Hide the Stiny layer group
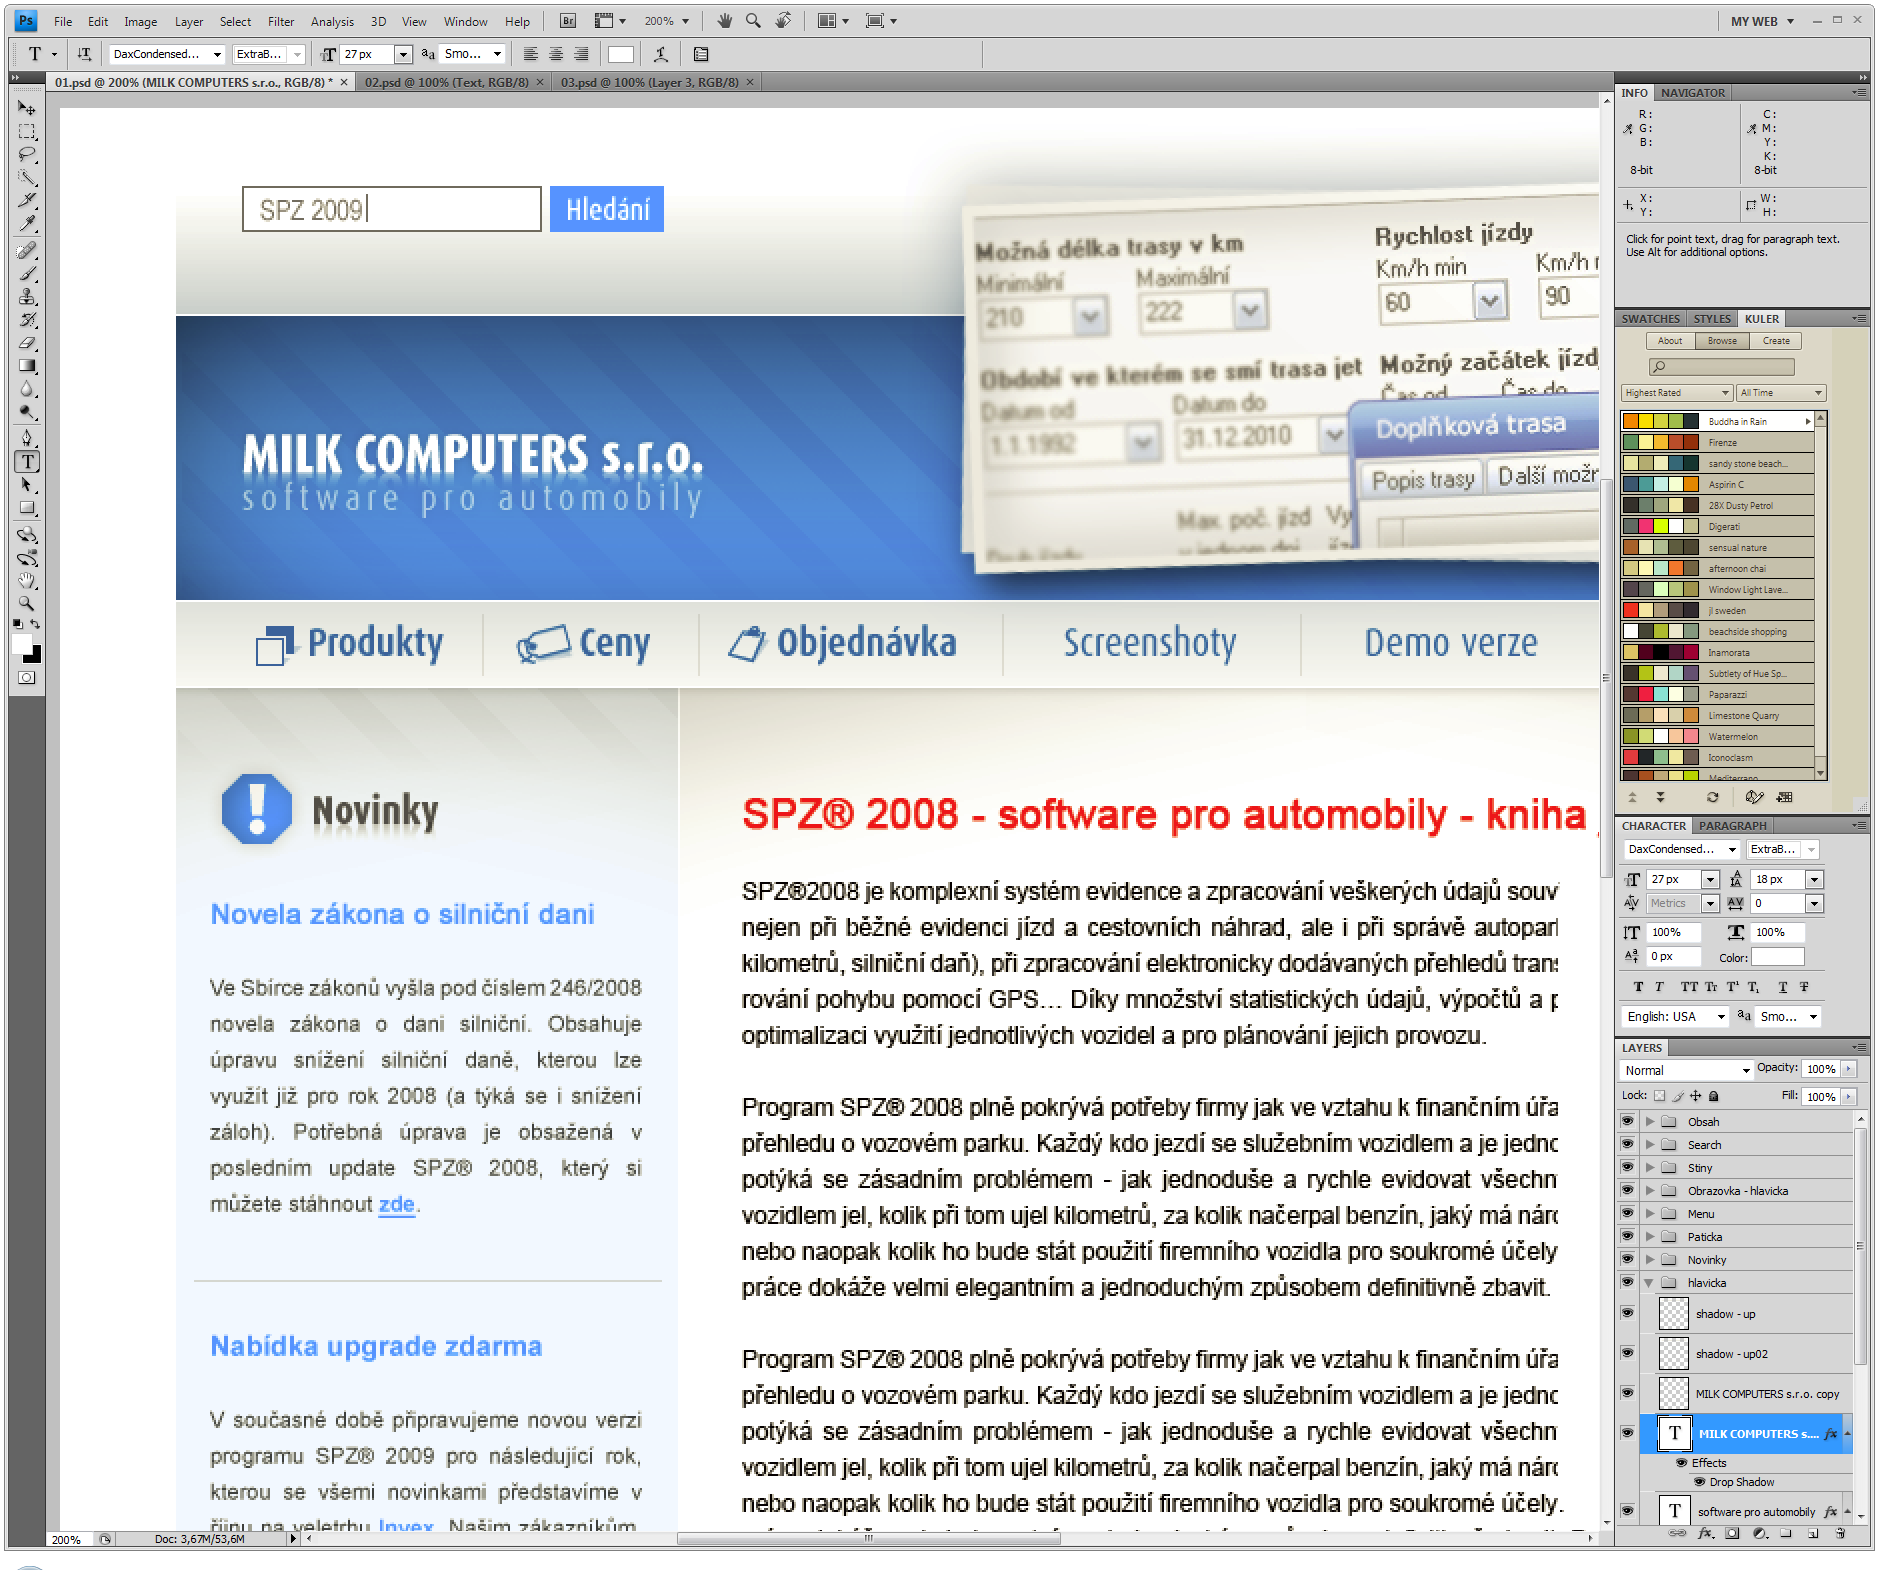Image resolution: width=1894 pixels, height=1570 pixels. coord(1627,1167)
